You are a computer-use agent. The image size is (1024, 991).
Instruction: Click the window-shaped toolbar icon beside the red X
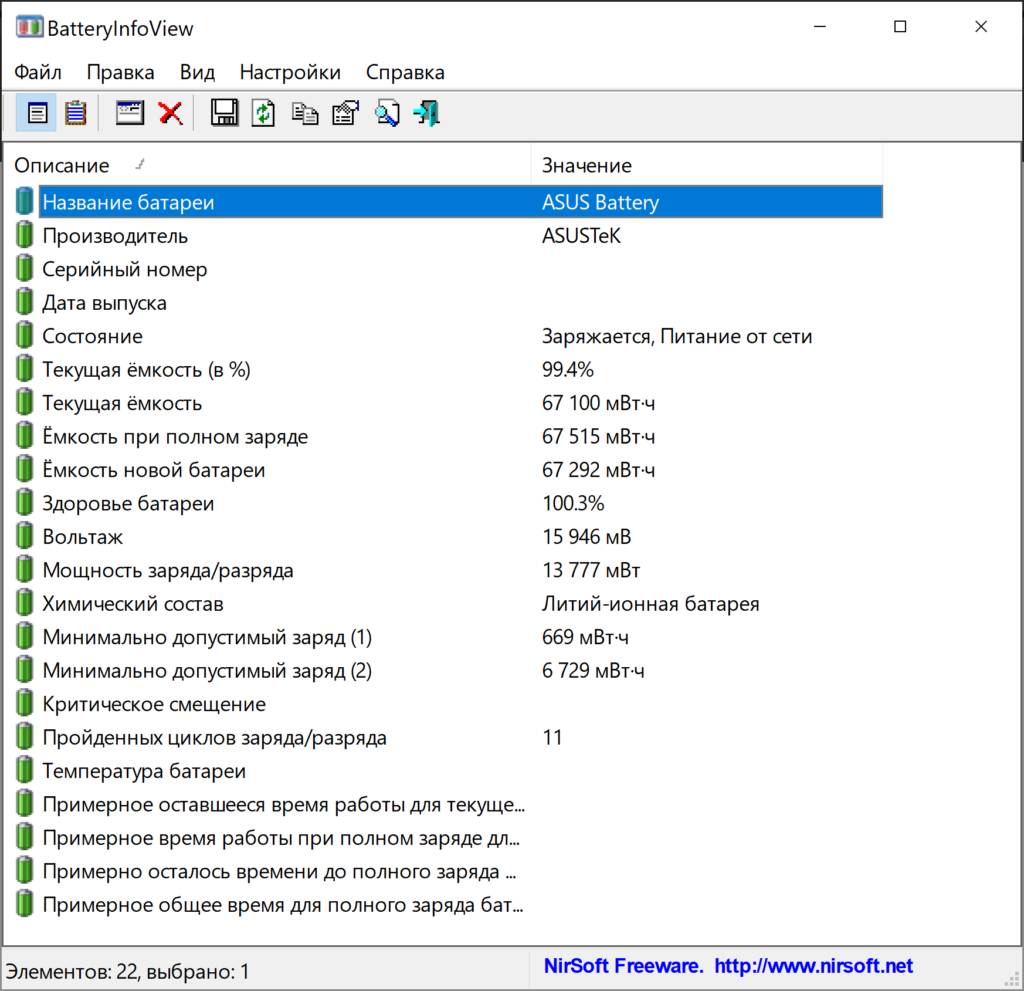pos(130,113)
